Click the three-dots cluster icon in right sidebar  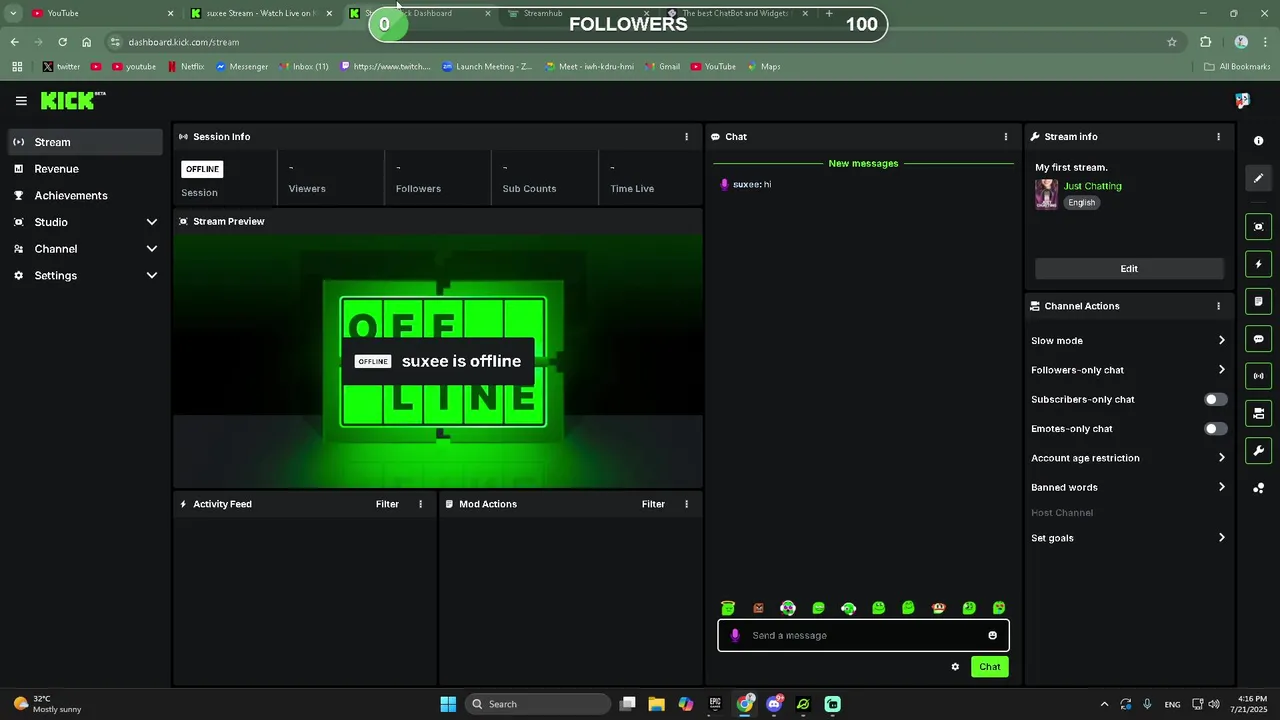pyautogui.click(x=1258, y=488)
